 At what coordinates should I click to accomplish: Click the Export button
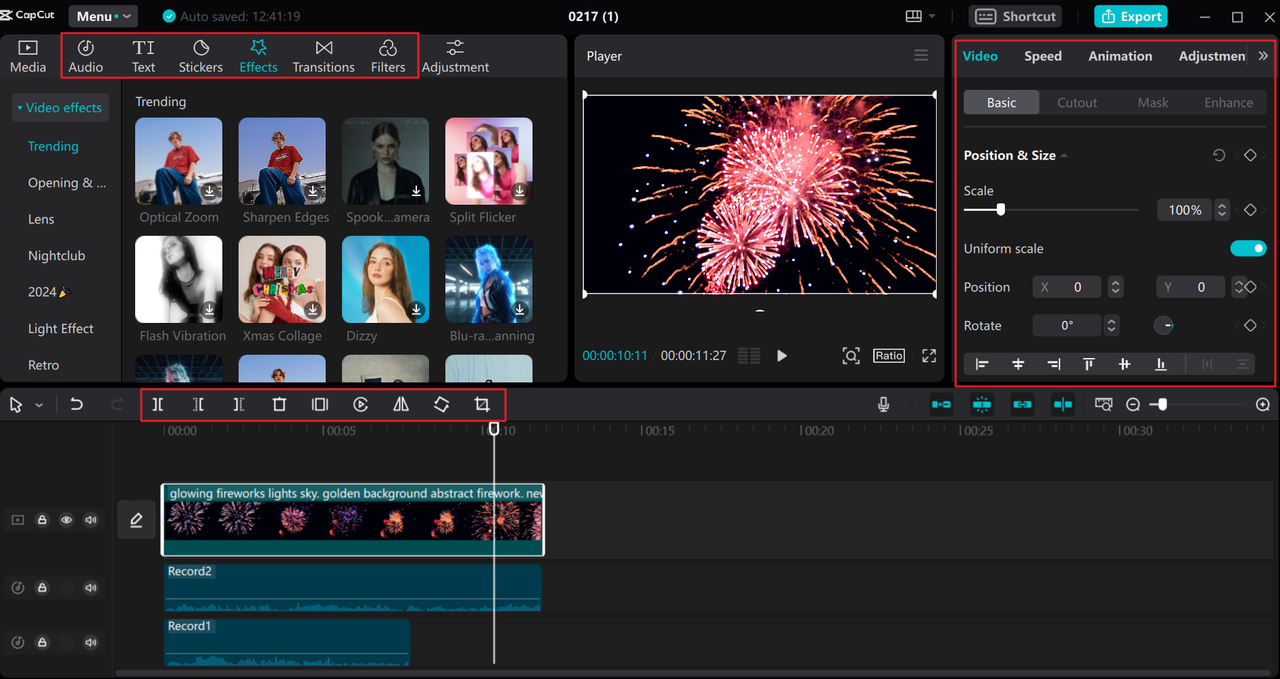[1131, 16]
